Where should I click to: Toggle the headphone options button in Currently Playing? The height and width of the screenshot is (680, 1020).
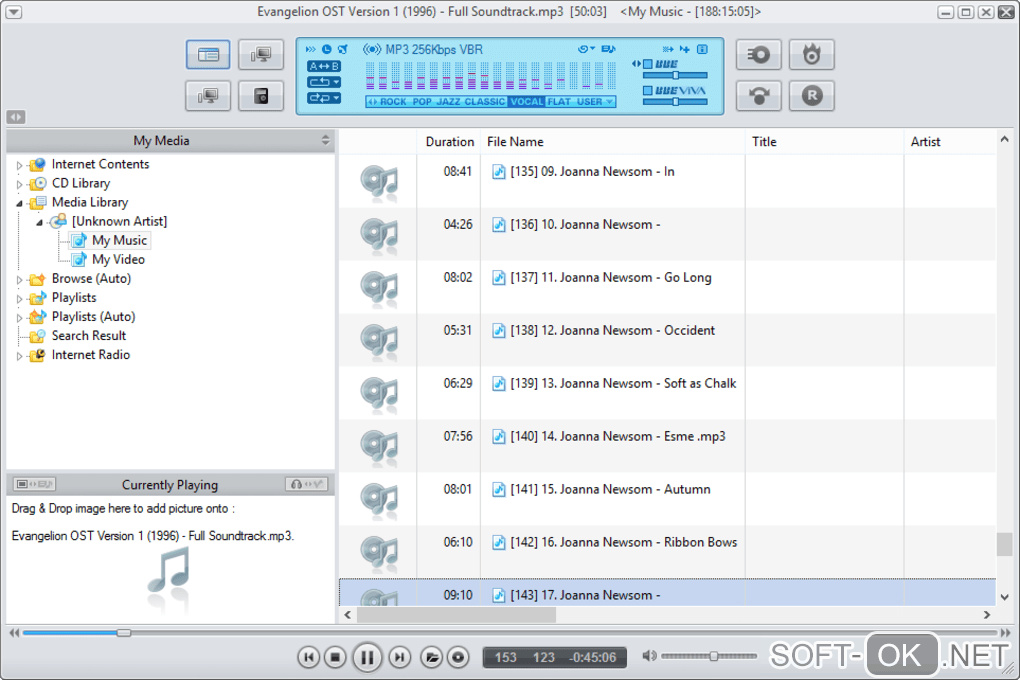306,484
